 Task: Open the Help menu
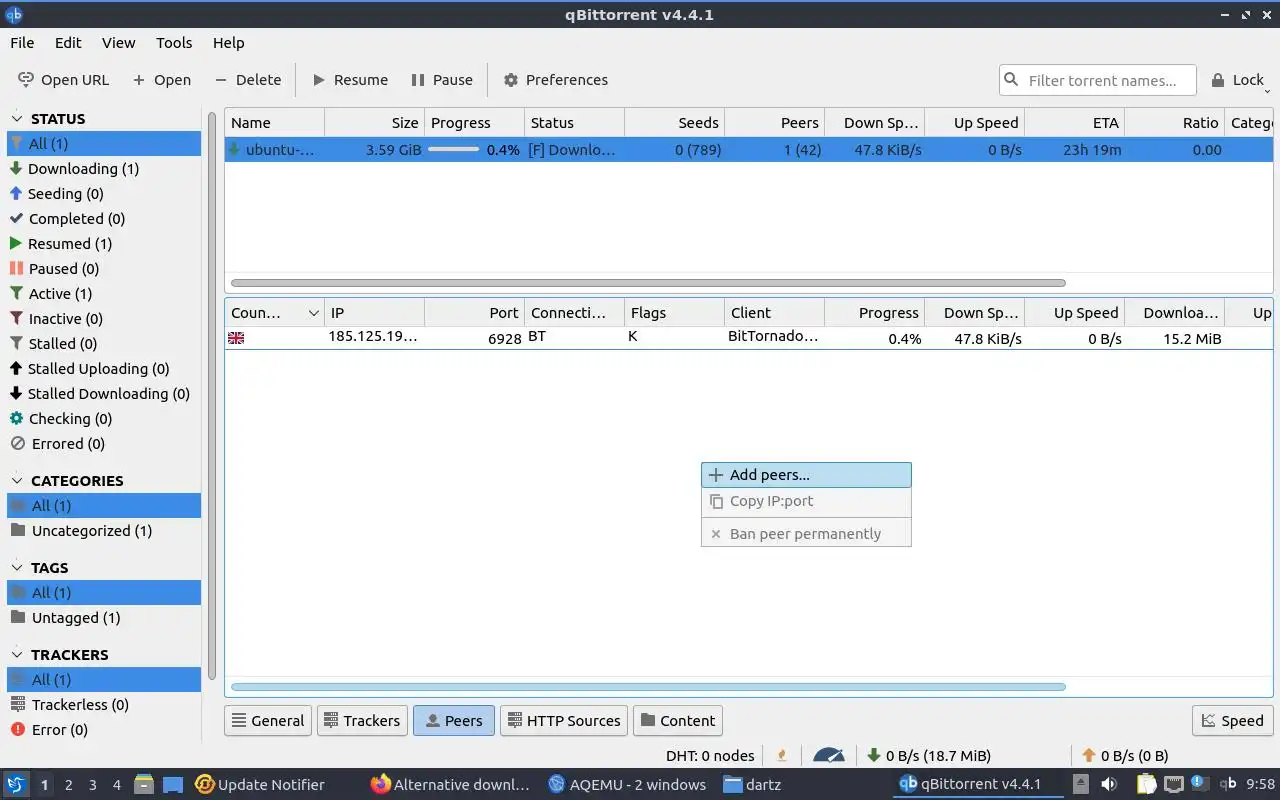228,43
